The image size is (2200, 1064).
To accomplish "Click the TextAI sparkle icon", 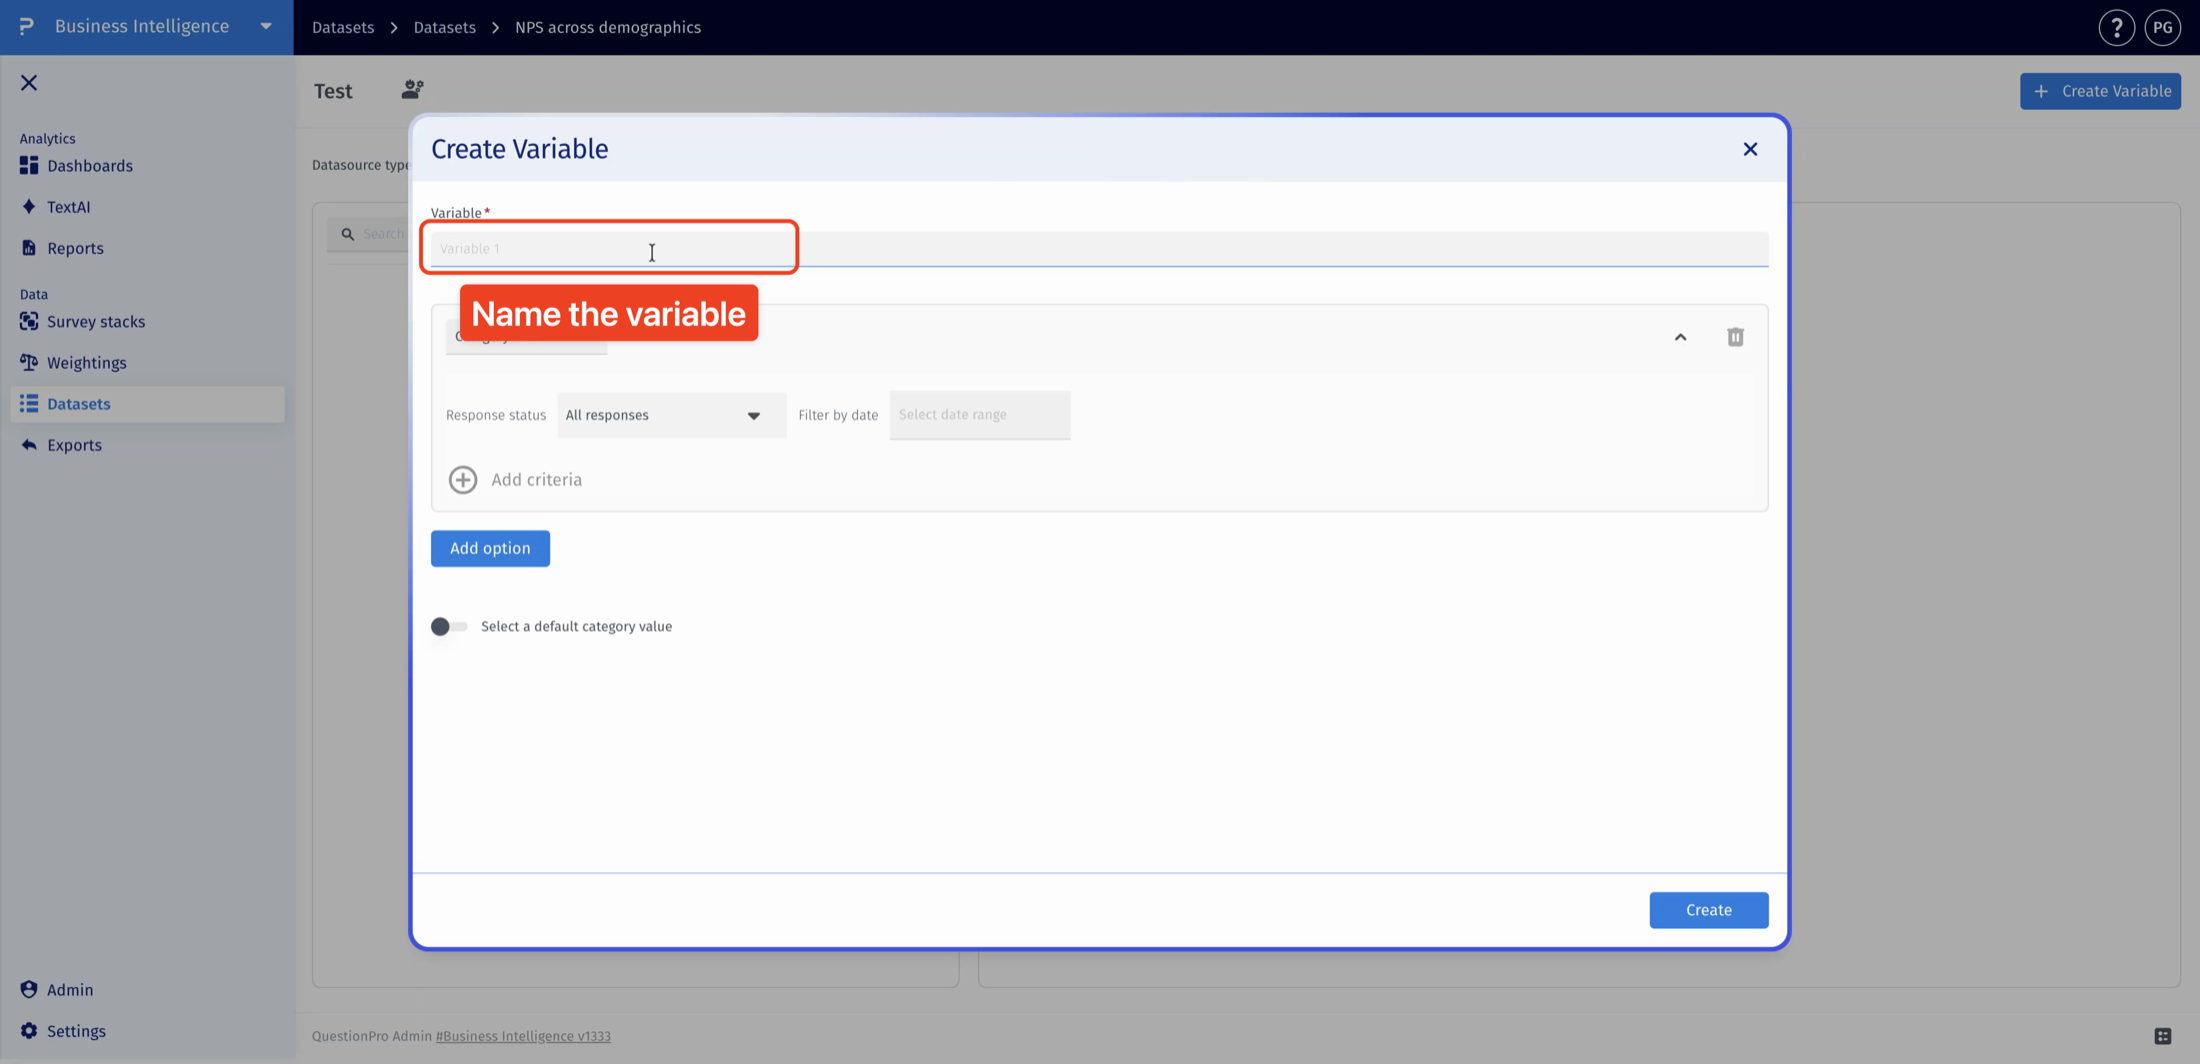I will pyautogui.click(x=29, y=206).
